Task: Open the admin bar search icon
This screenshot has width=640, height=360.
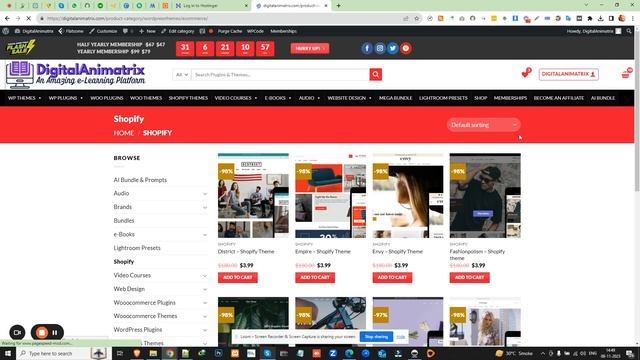Action: (x=629, y=31)
